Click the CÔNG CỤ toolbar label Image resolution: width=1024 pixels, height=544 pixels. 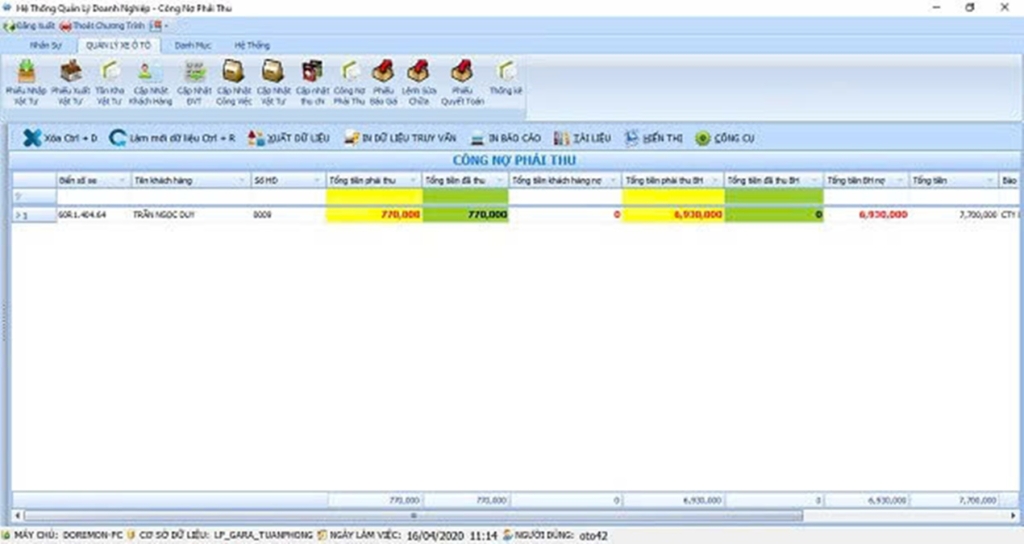coord(734,138)
